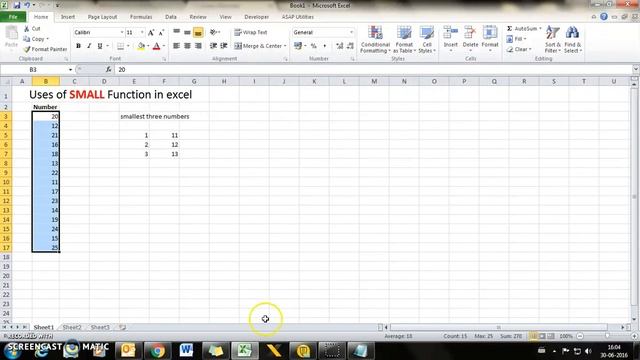The height and width of the screenshot is (360, 640).
Task: Open the Font name dropdown showing Calibri
Action: 122,33
